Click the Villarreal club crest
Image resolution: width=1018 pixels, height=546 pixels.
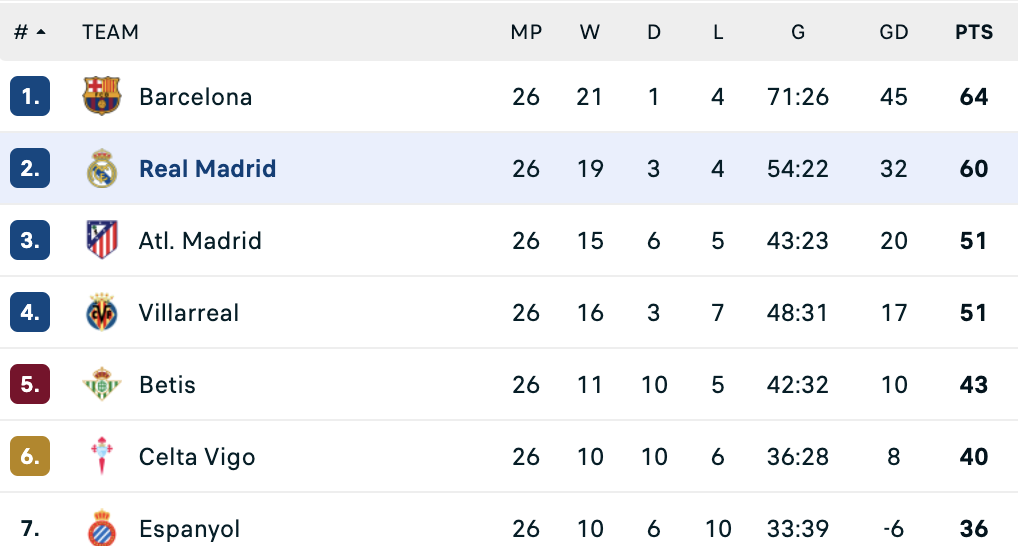(x=102, y=312)
